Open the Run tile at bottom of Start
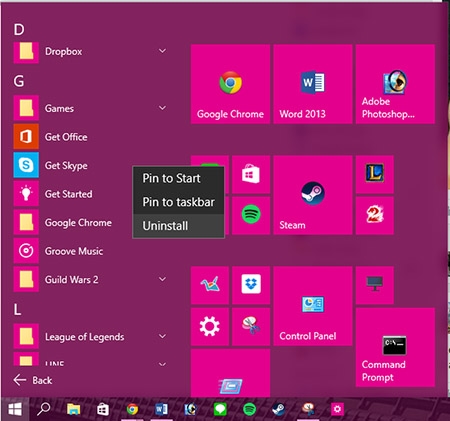This screenshot has height=421, width=450. (230, 373)
